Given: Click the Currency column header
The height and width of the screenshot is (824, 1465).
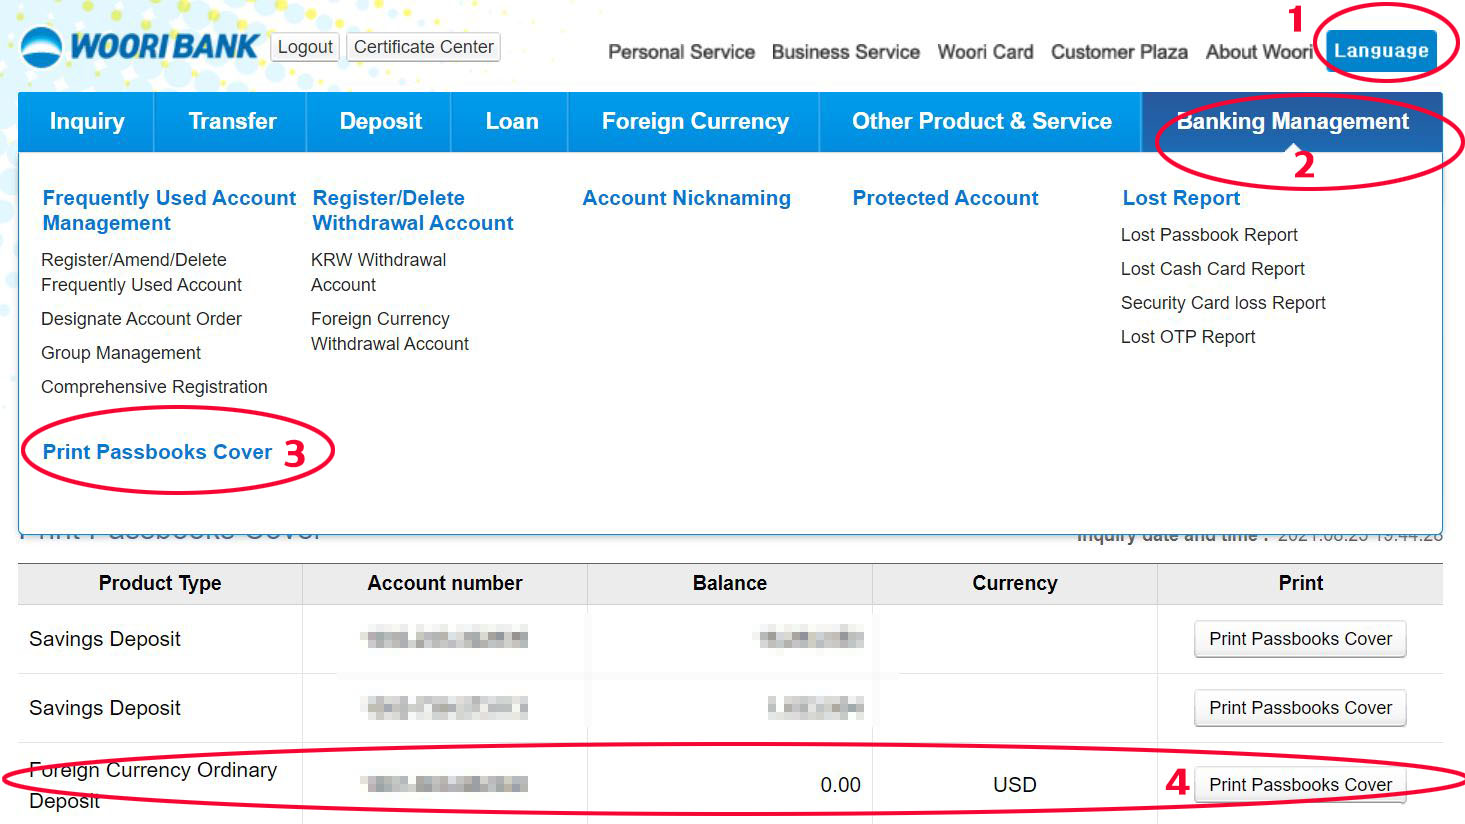Looking at the screenshot, I should [1015, 583].
